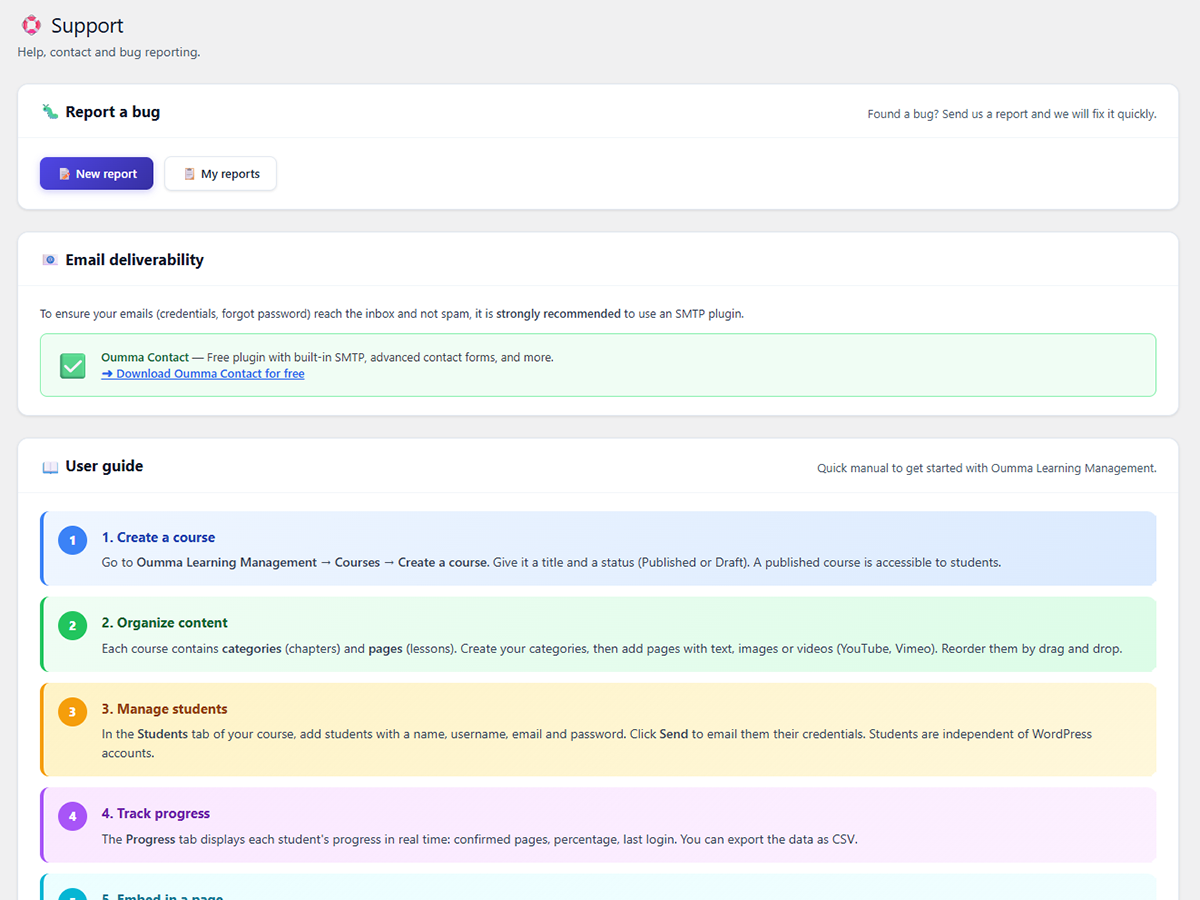
Task: Open My reports
Action: 220,174
